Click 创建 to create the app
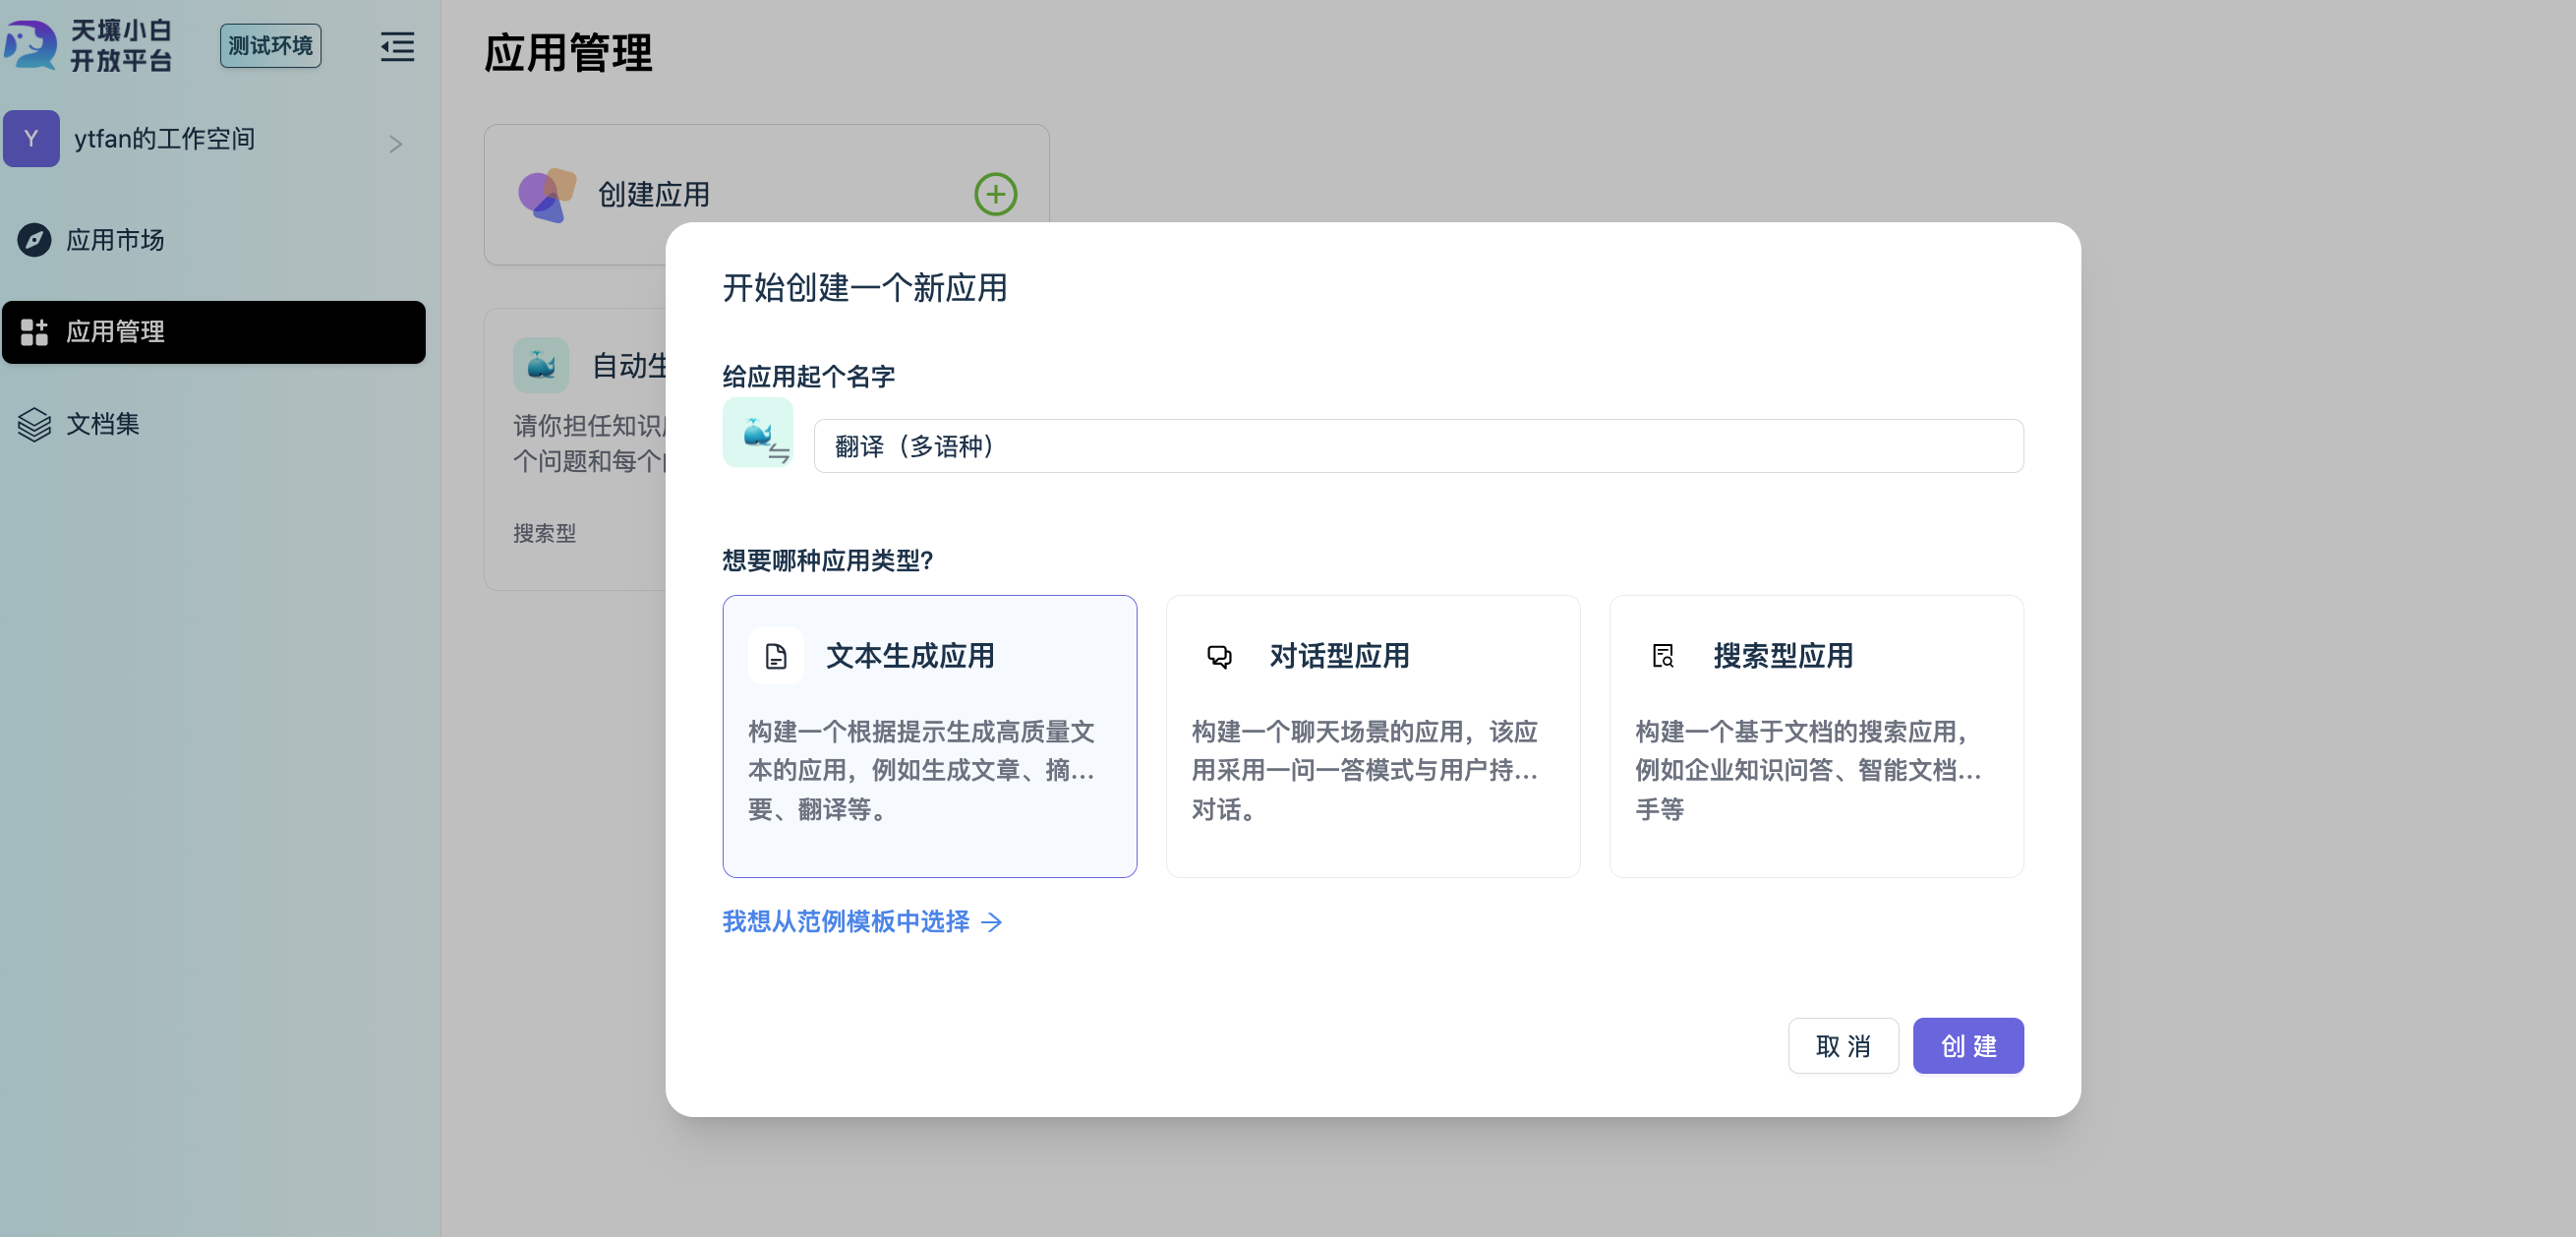Viewport: 2576px width, 1237px height. click(1968, 1046)
